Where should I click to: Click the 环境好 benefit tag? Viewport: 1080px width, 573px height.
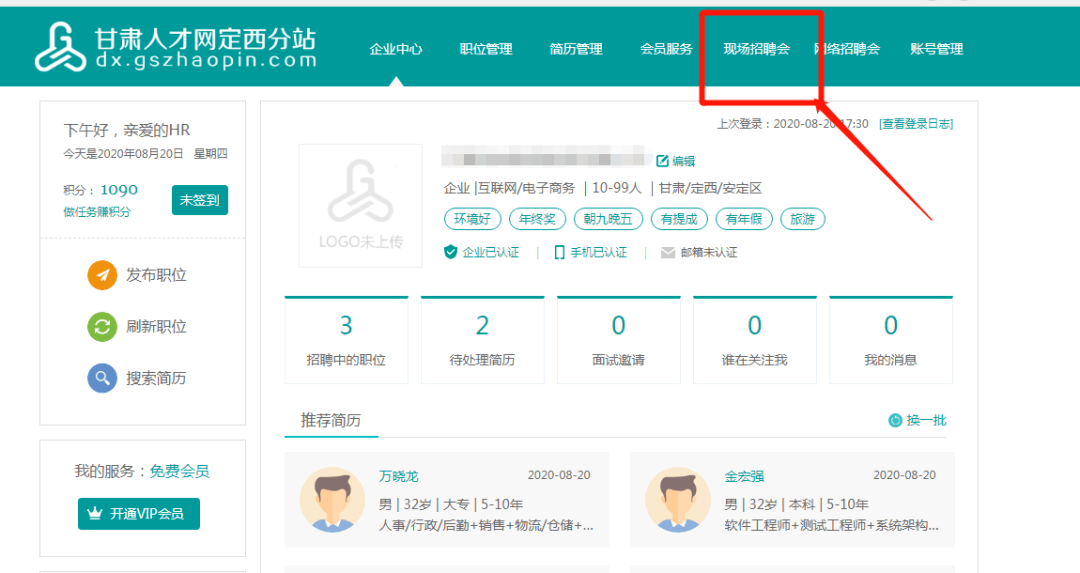pyautogui.click(x=472, y=219)
